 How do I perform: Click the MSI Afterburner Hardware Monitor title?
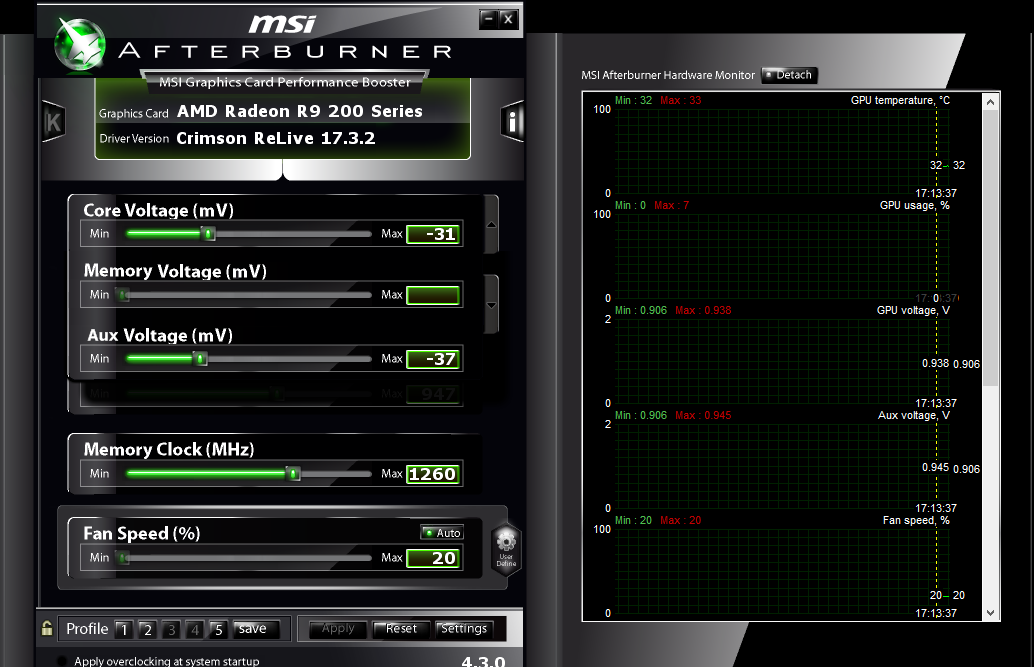(x=667, y=75)
